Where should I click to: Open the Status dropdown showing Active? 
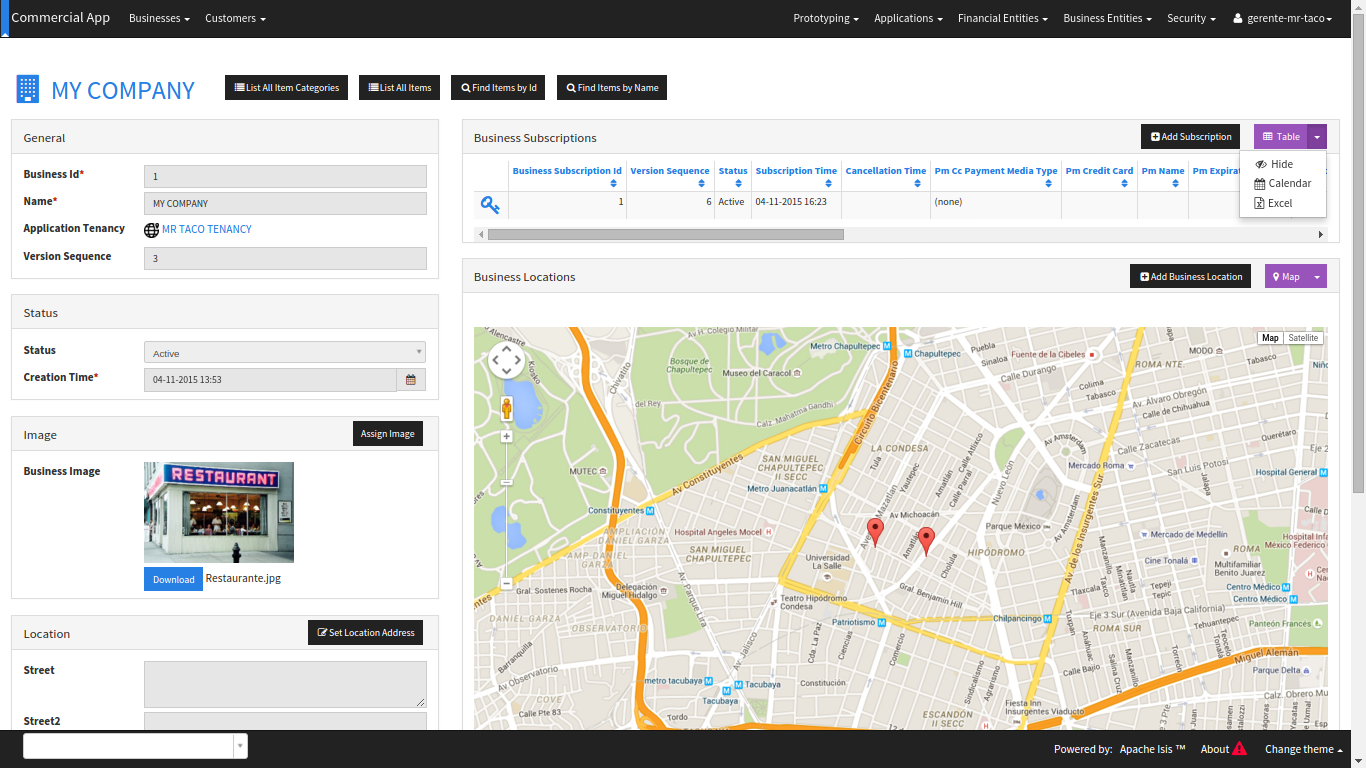pyautogui.click(x=285, y=353)
